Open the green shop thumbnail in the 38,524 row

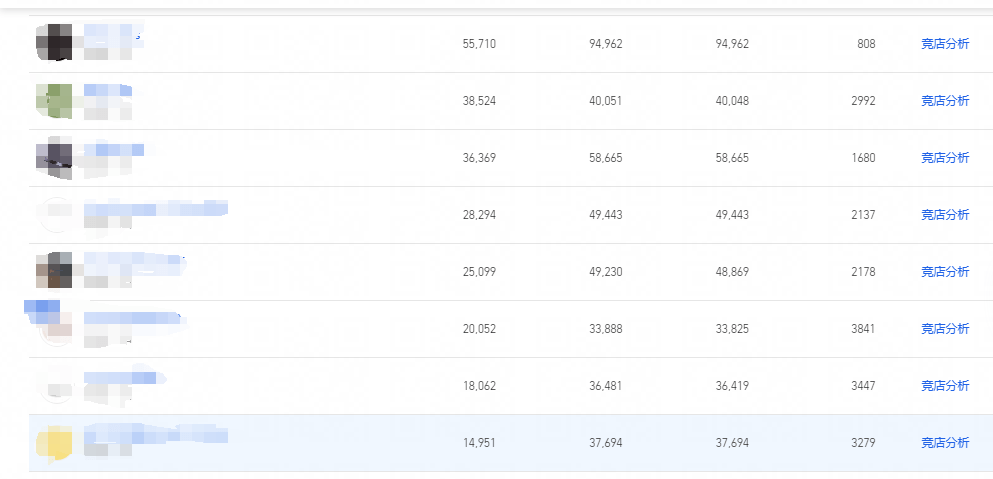point(54,101)
